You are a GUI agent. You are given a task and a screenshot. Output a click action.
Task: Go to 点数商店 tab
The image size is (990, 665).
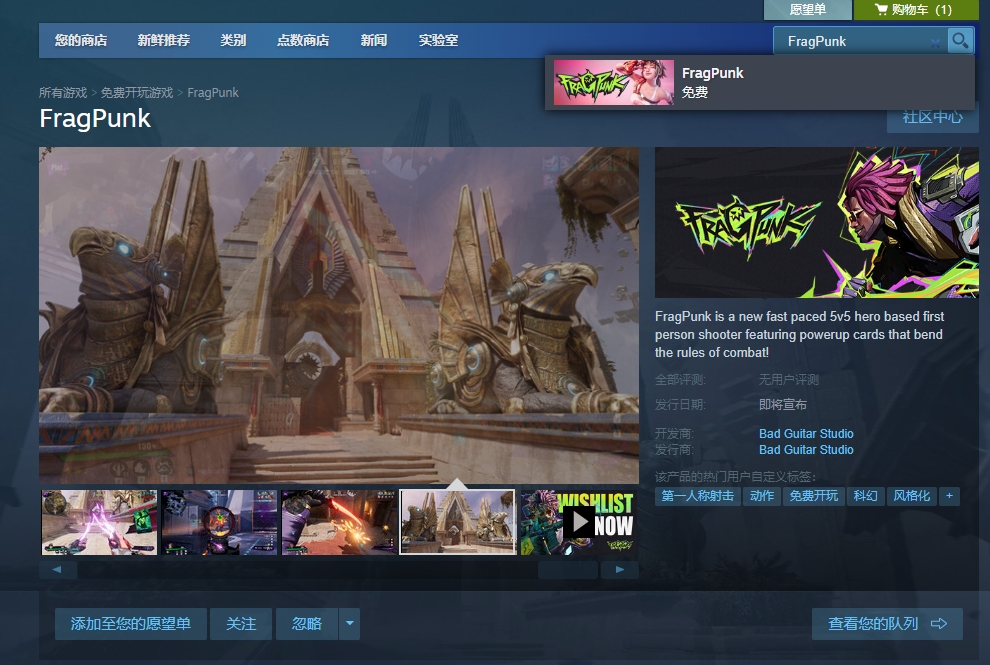[x=303, y=40]
